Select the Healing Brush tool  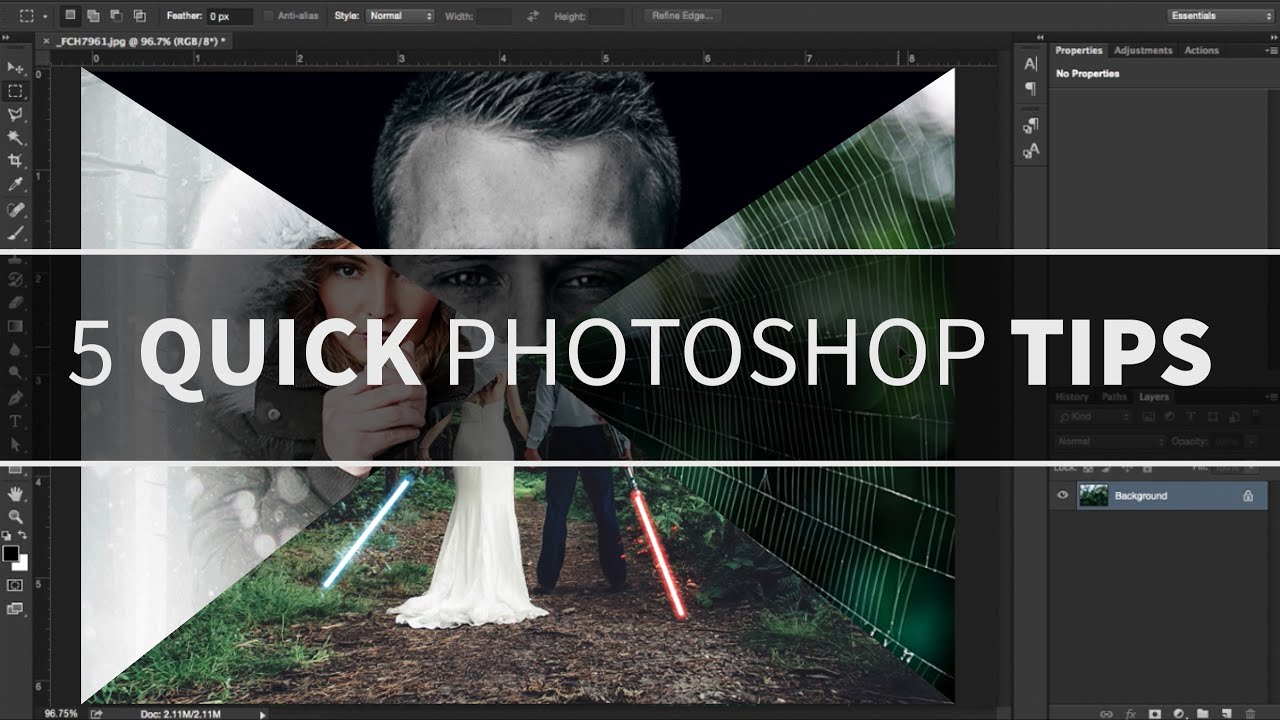pyautogui.click(x=15, y=210)
